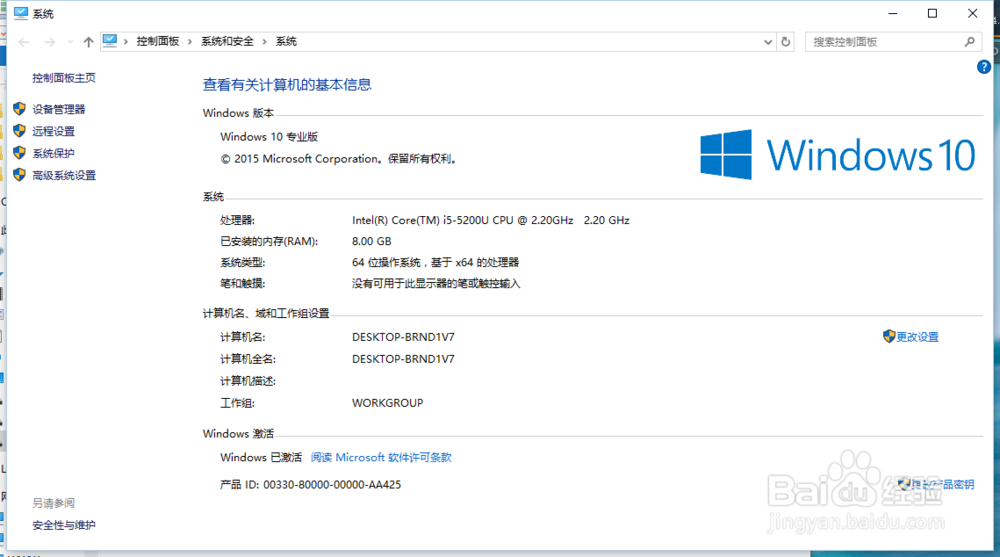Click processor value Intel Core i5-5200U text
Image resolution: width=1000 pixels, height=557 pixels.
point(490,220)
